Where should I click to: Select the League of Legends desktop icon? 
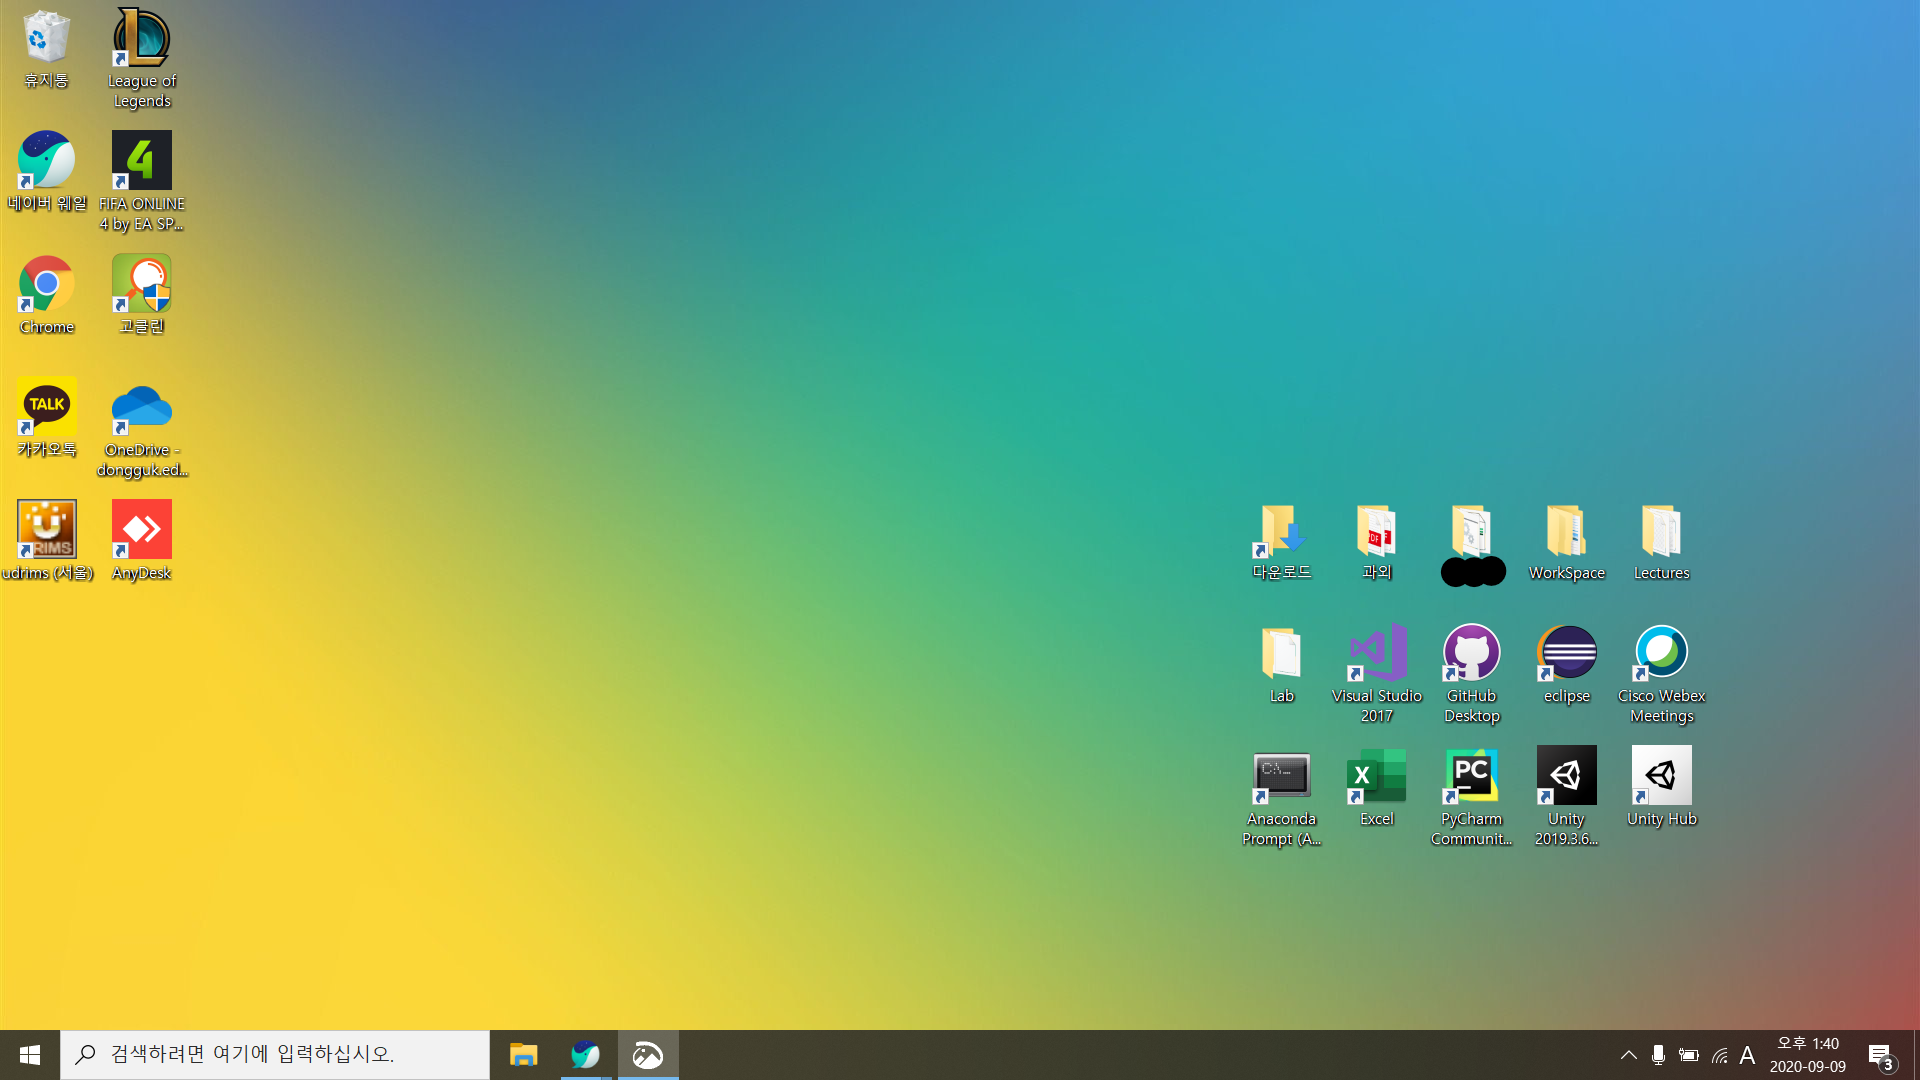(141, 40)
